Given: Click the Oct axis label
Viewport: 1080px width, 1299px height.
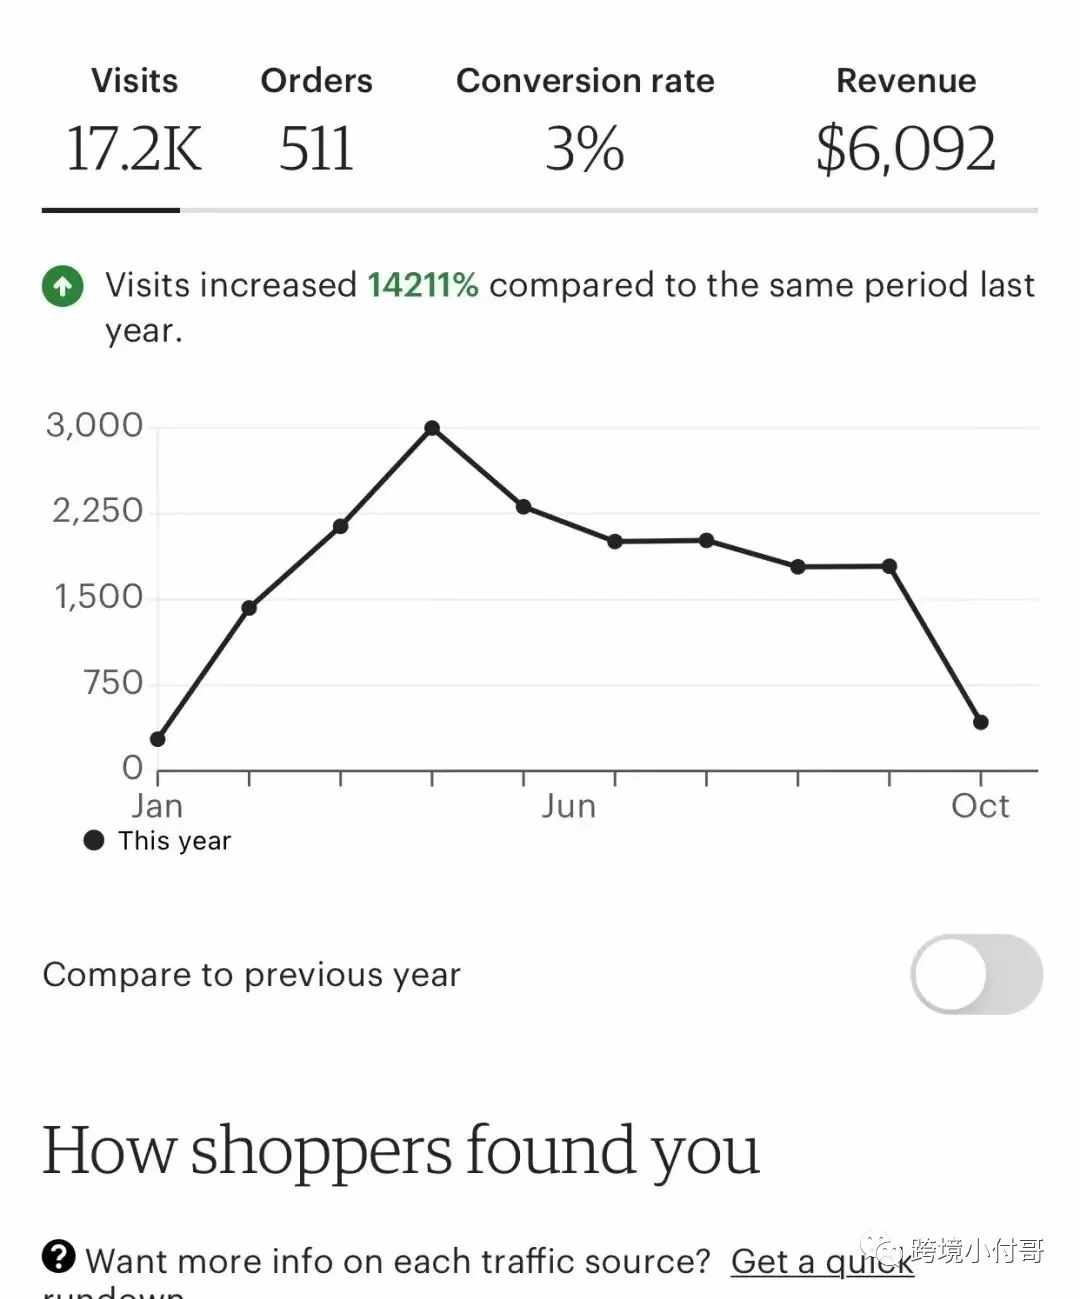Looking at the screenshot, I should tap(980, 806).
